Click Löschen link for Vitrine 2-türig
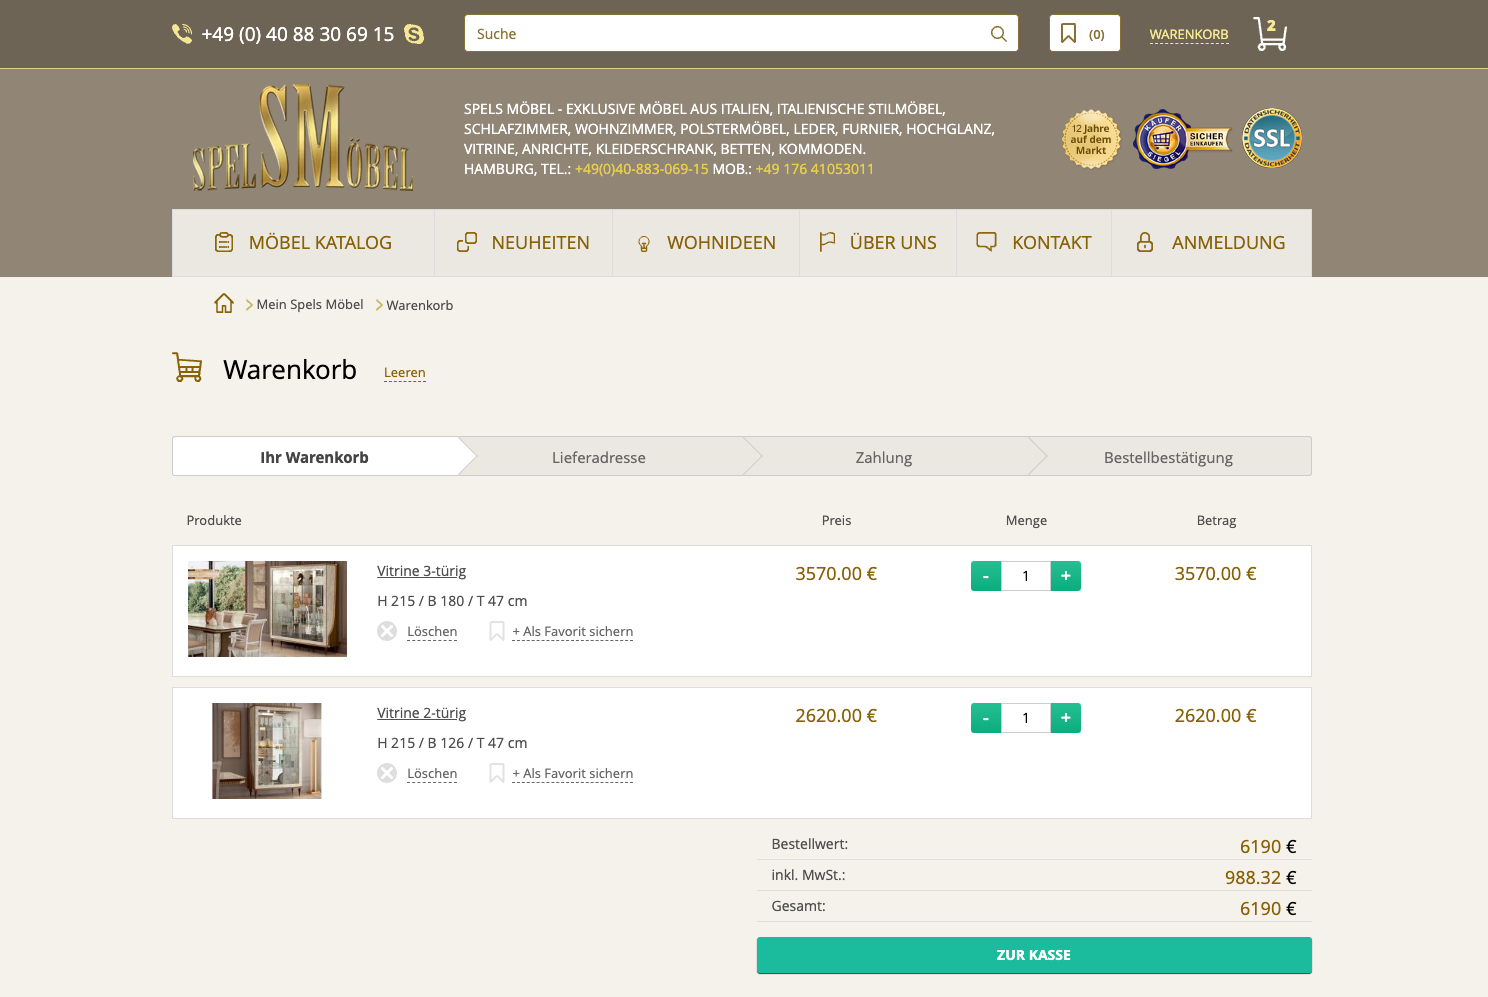This screenshot has height=997, width=1488. [x=432, y=774]
